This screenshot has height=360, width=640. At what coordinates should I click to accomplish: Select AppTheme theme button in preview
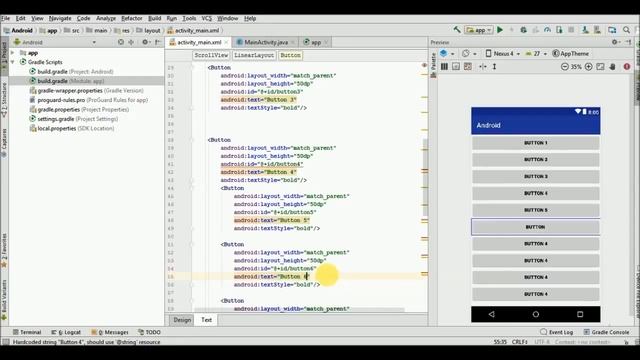pyautogui.click(x=570, y=53)
